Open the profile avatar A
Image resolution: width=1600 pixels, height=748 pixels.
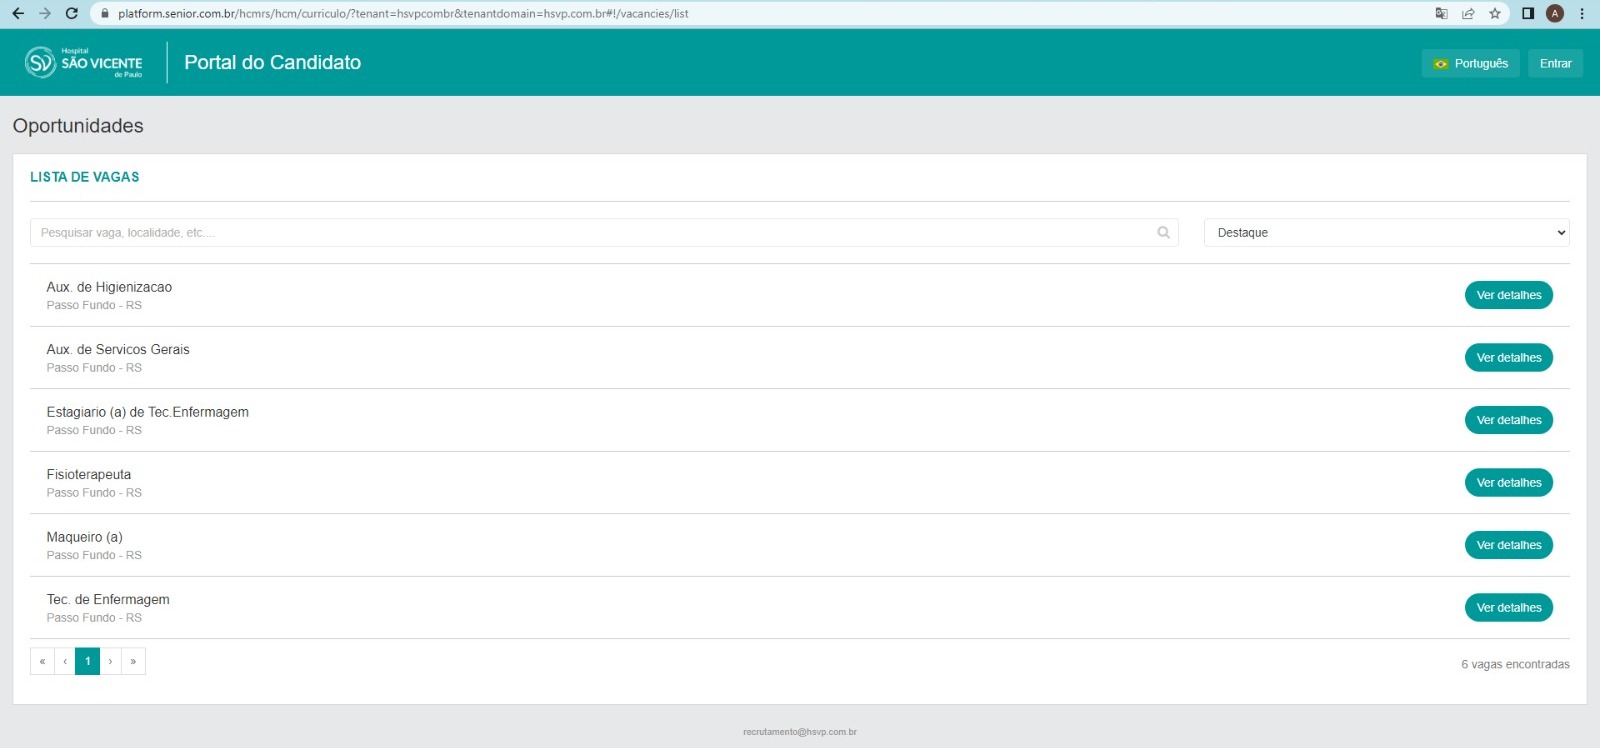1555,13
